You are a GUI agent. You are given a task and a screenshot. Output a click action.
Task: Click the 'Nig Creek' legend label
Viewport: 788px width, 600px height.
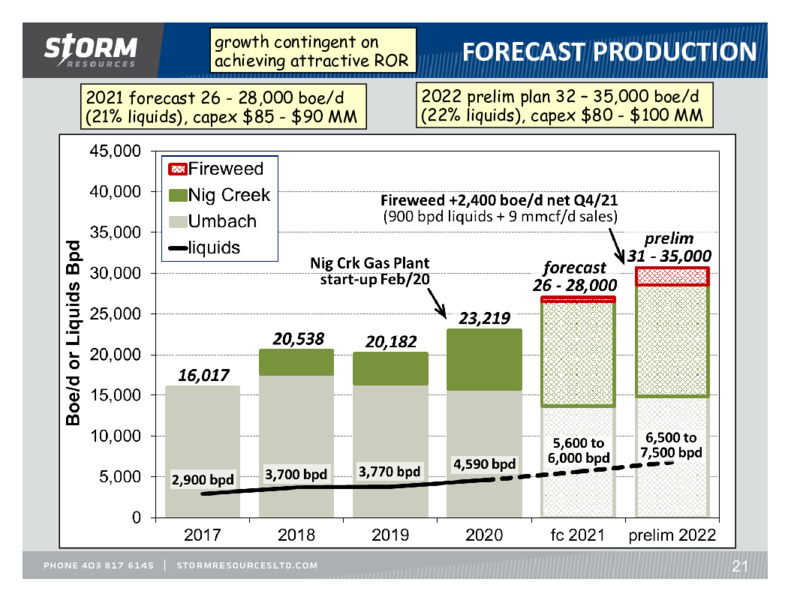click(229, 195)
